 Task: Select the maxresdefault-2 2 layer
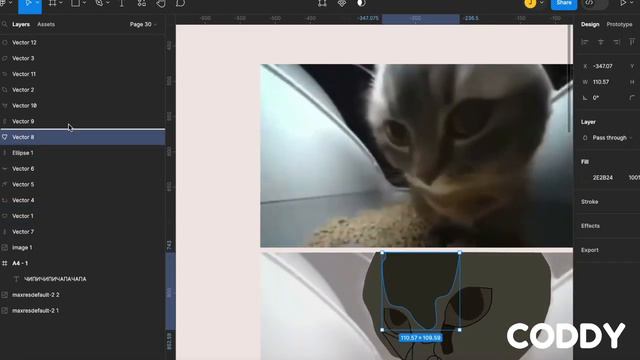(82, 295)
